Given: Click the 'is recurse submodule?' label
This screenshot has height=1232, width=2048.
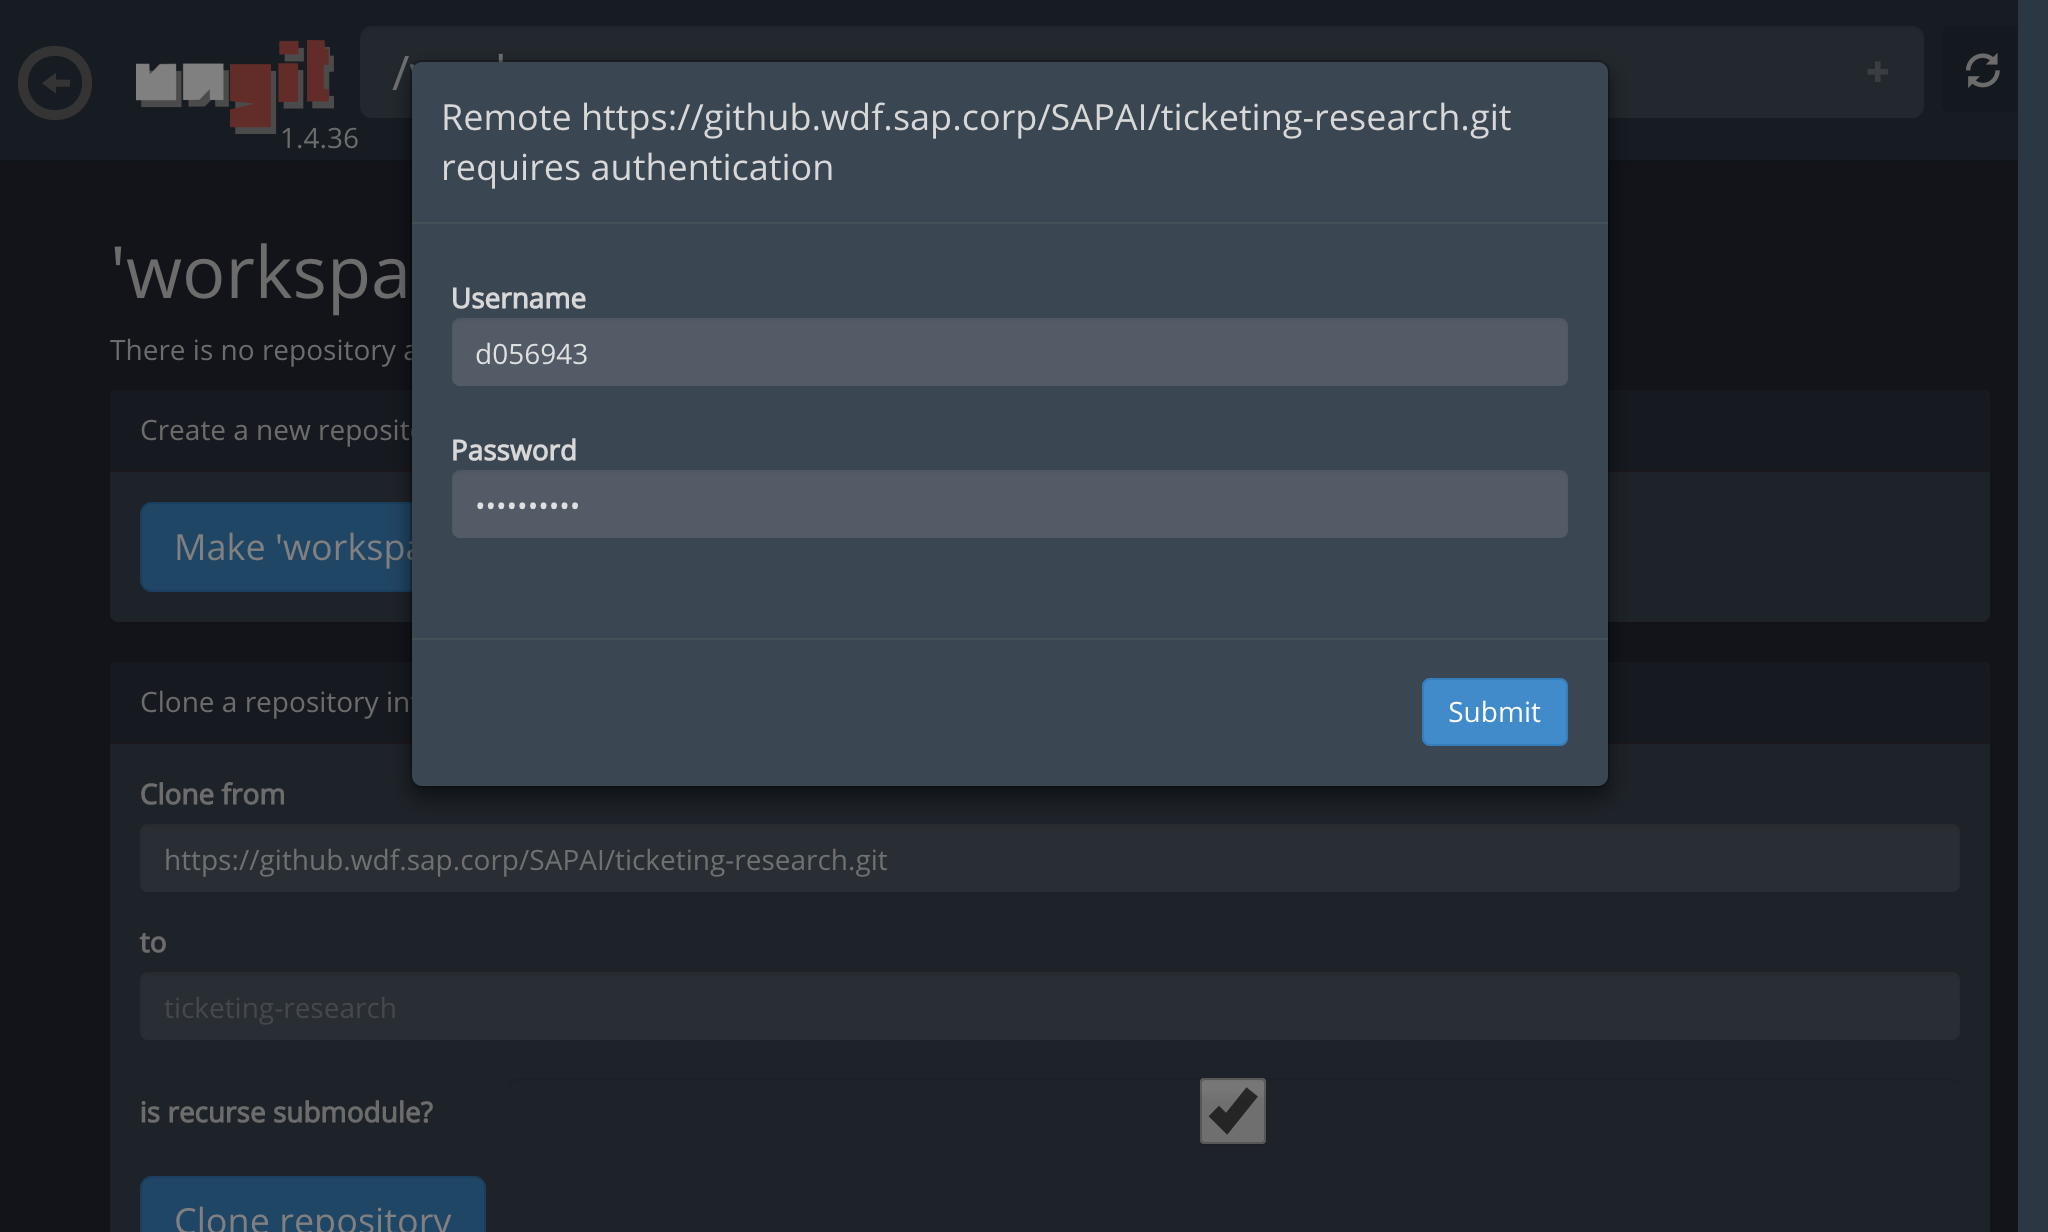Looking at the screenshot, I should pyautogui.click(x=286, y=1112).
